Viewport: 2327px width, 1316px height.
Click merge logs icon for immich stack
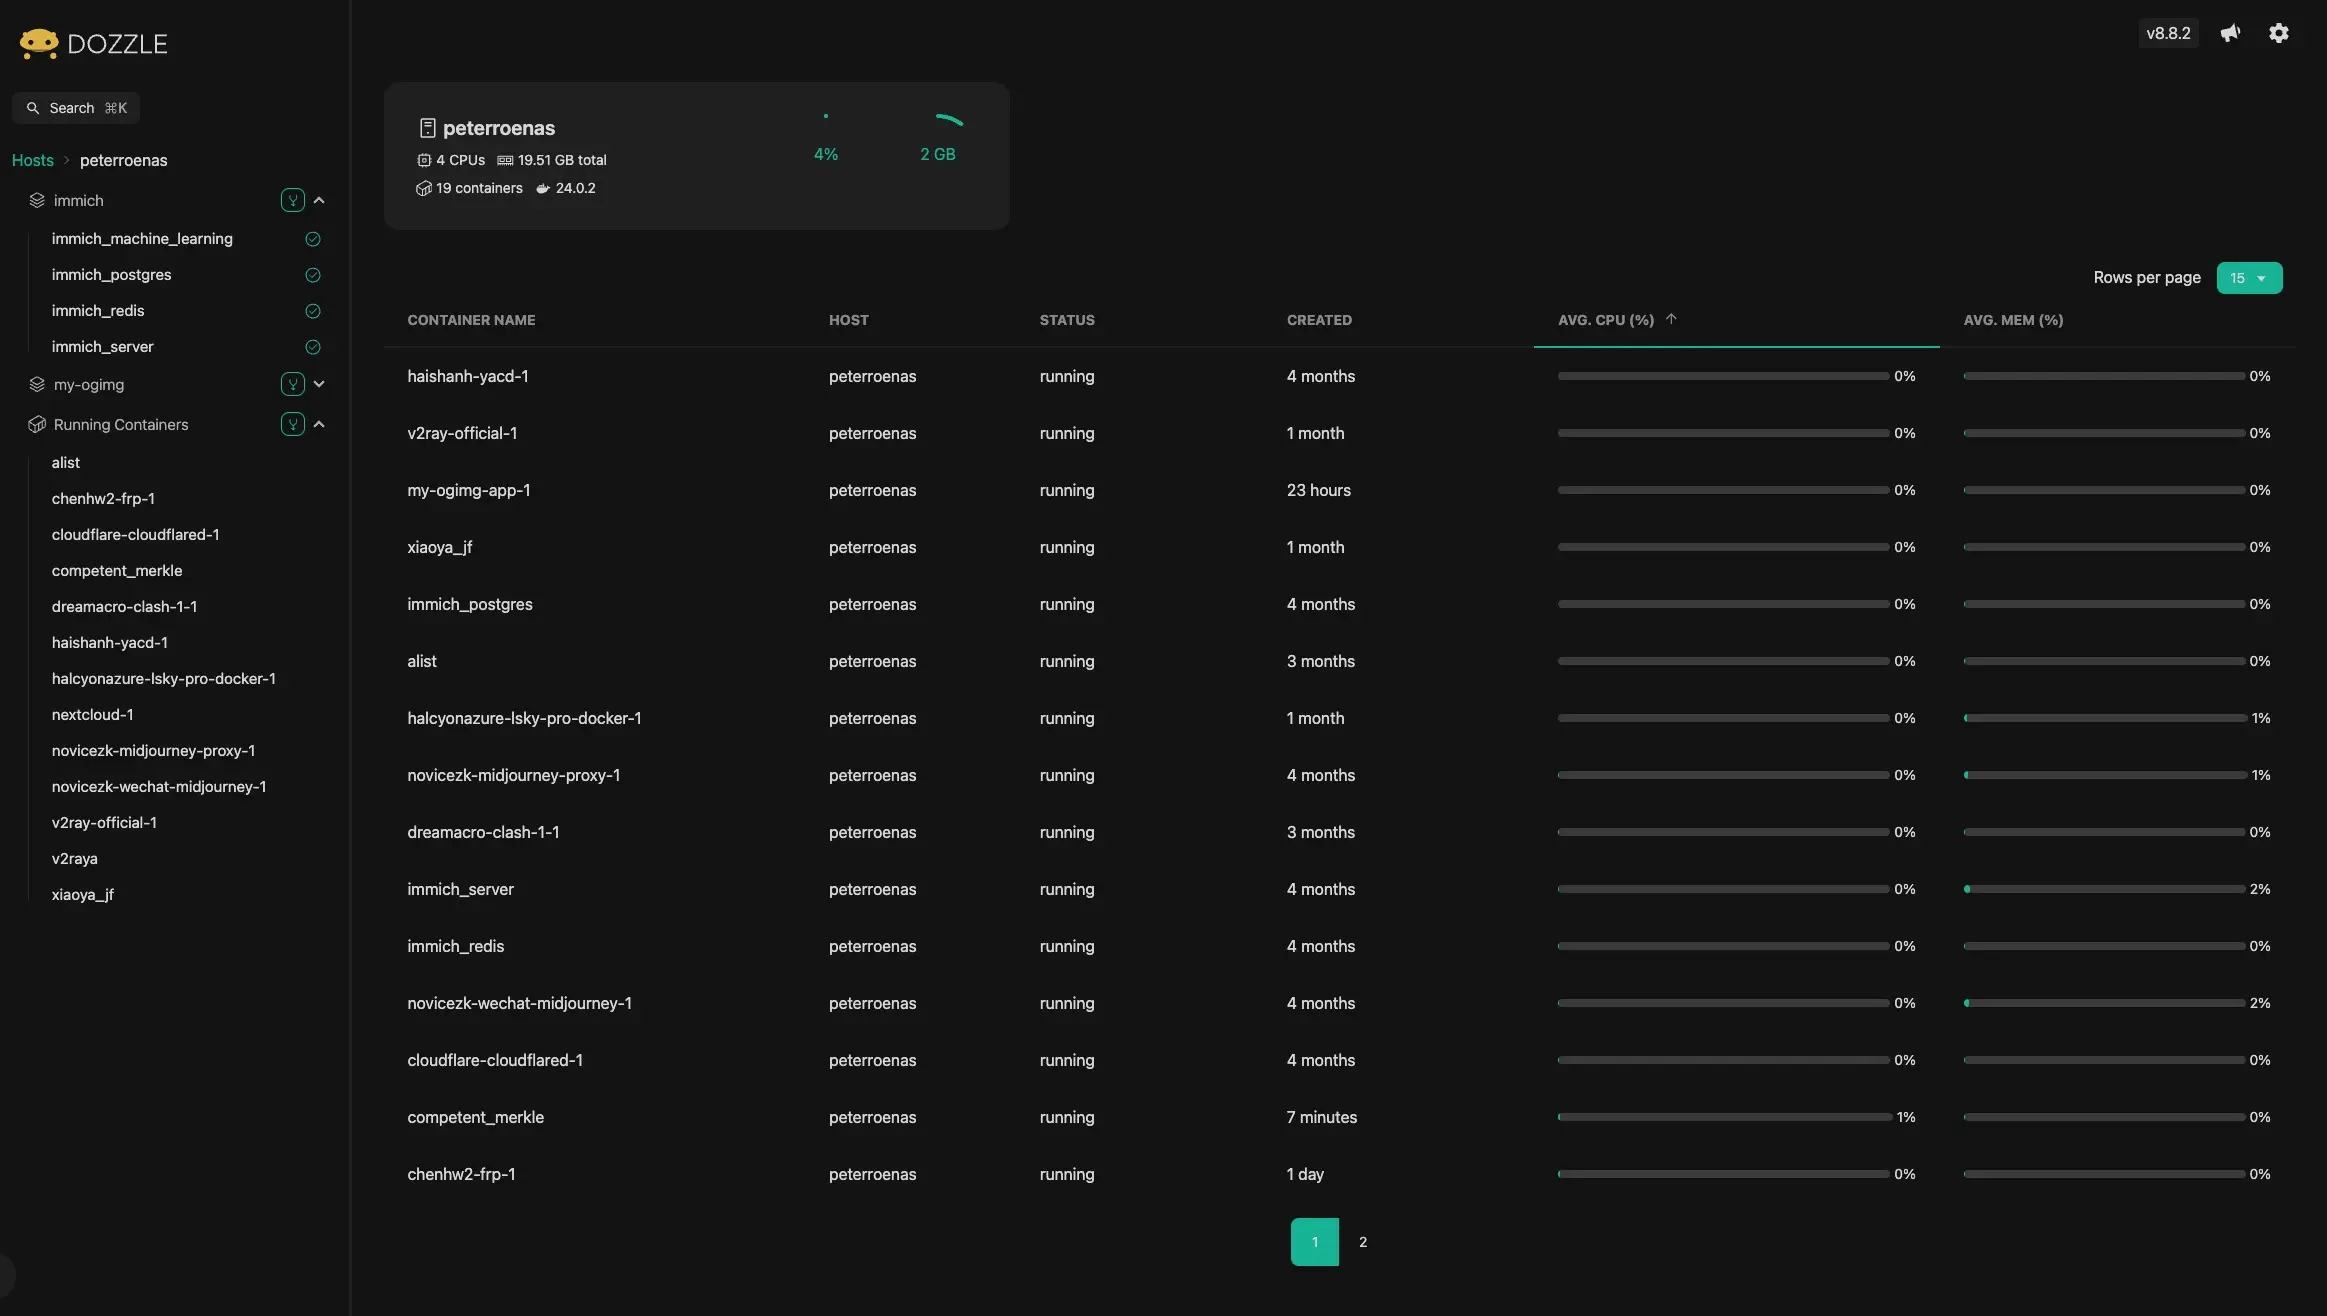click(292, 200)
